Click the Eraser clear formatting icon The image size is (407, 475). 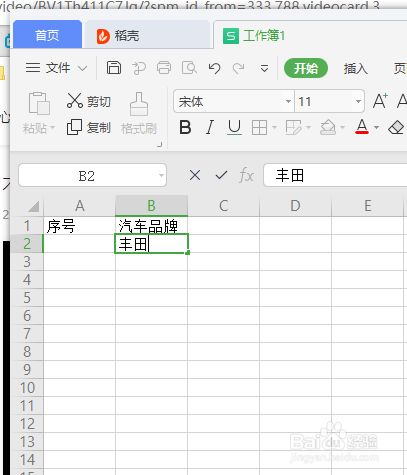tap(397, 127)
